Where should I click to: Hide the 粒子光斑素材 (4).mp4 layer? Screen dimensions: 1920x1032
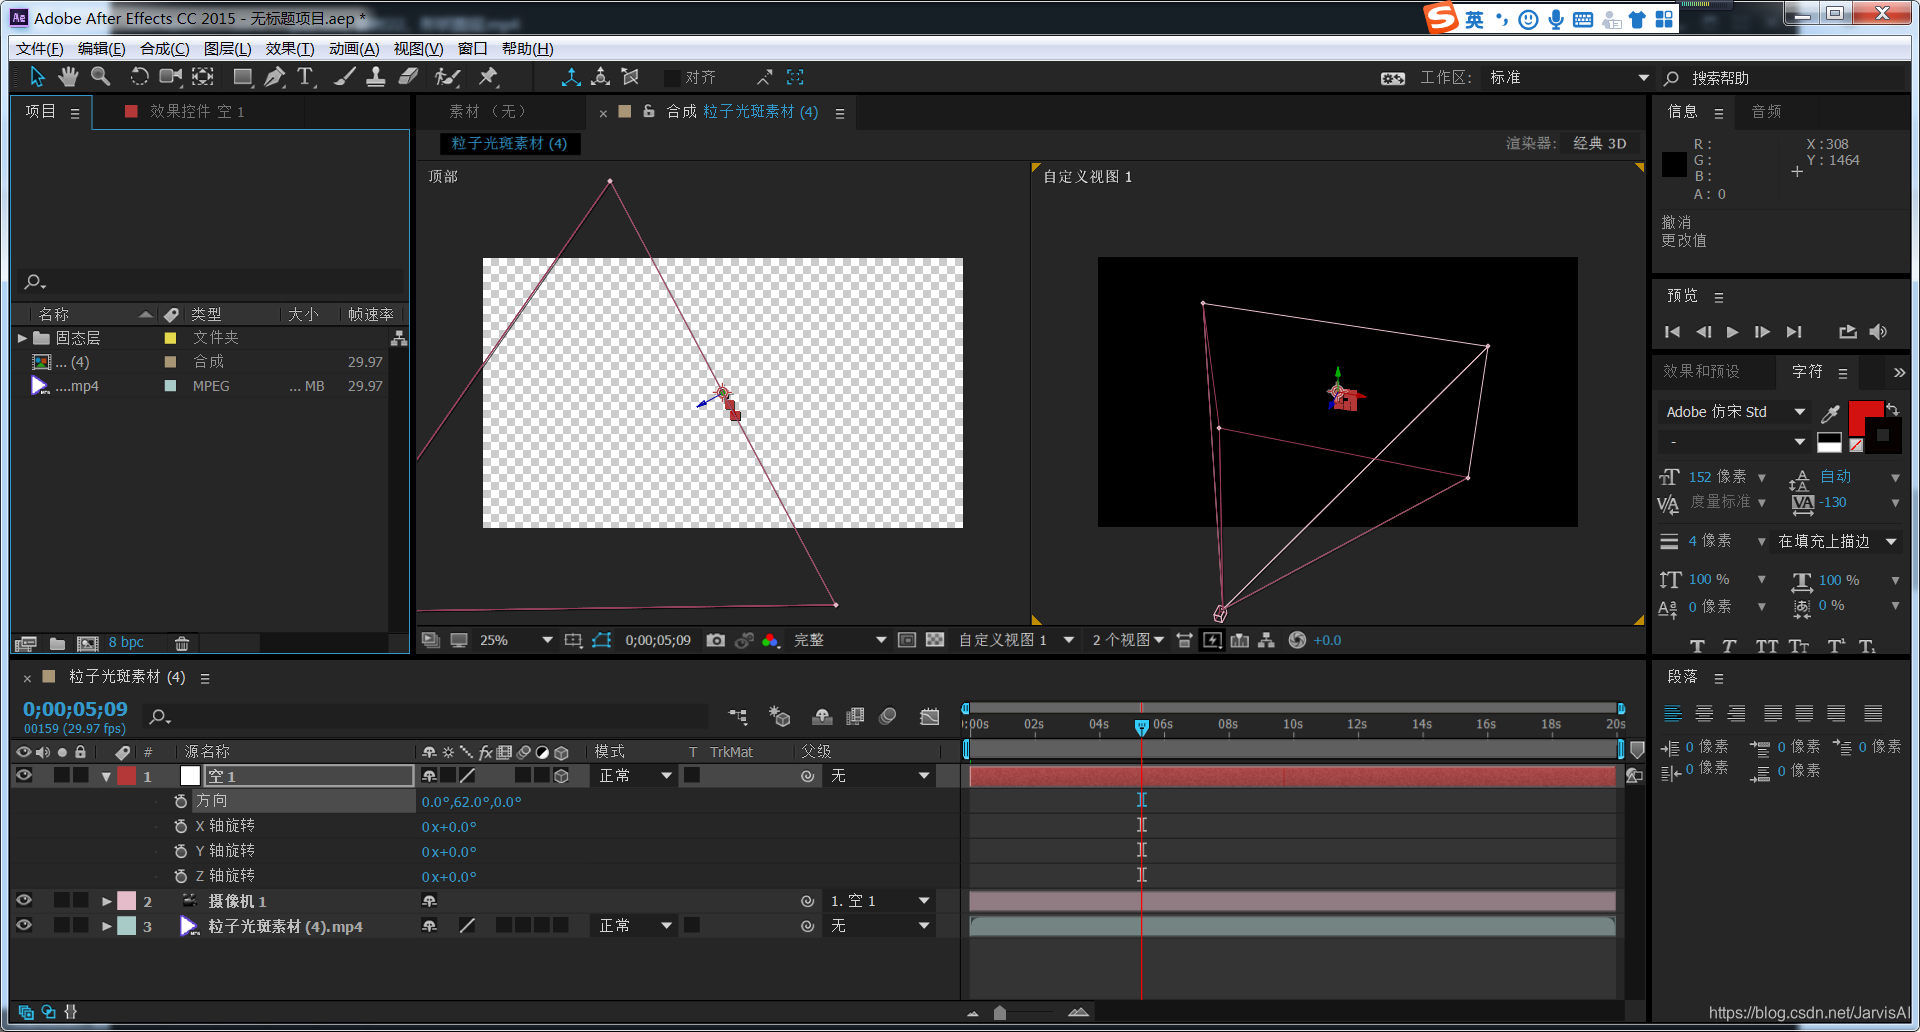[x=24, y=925]
